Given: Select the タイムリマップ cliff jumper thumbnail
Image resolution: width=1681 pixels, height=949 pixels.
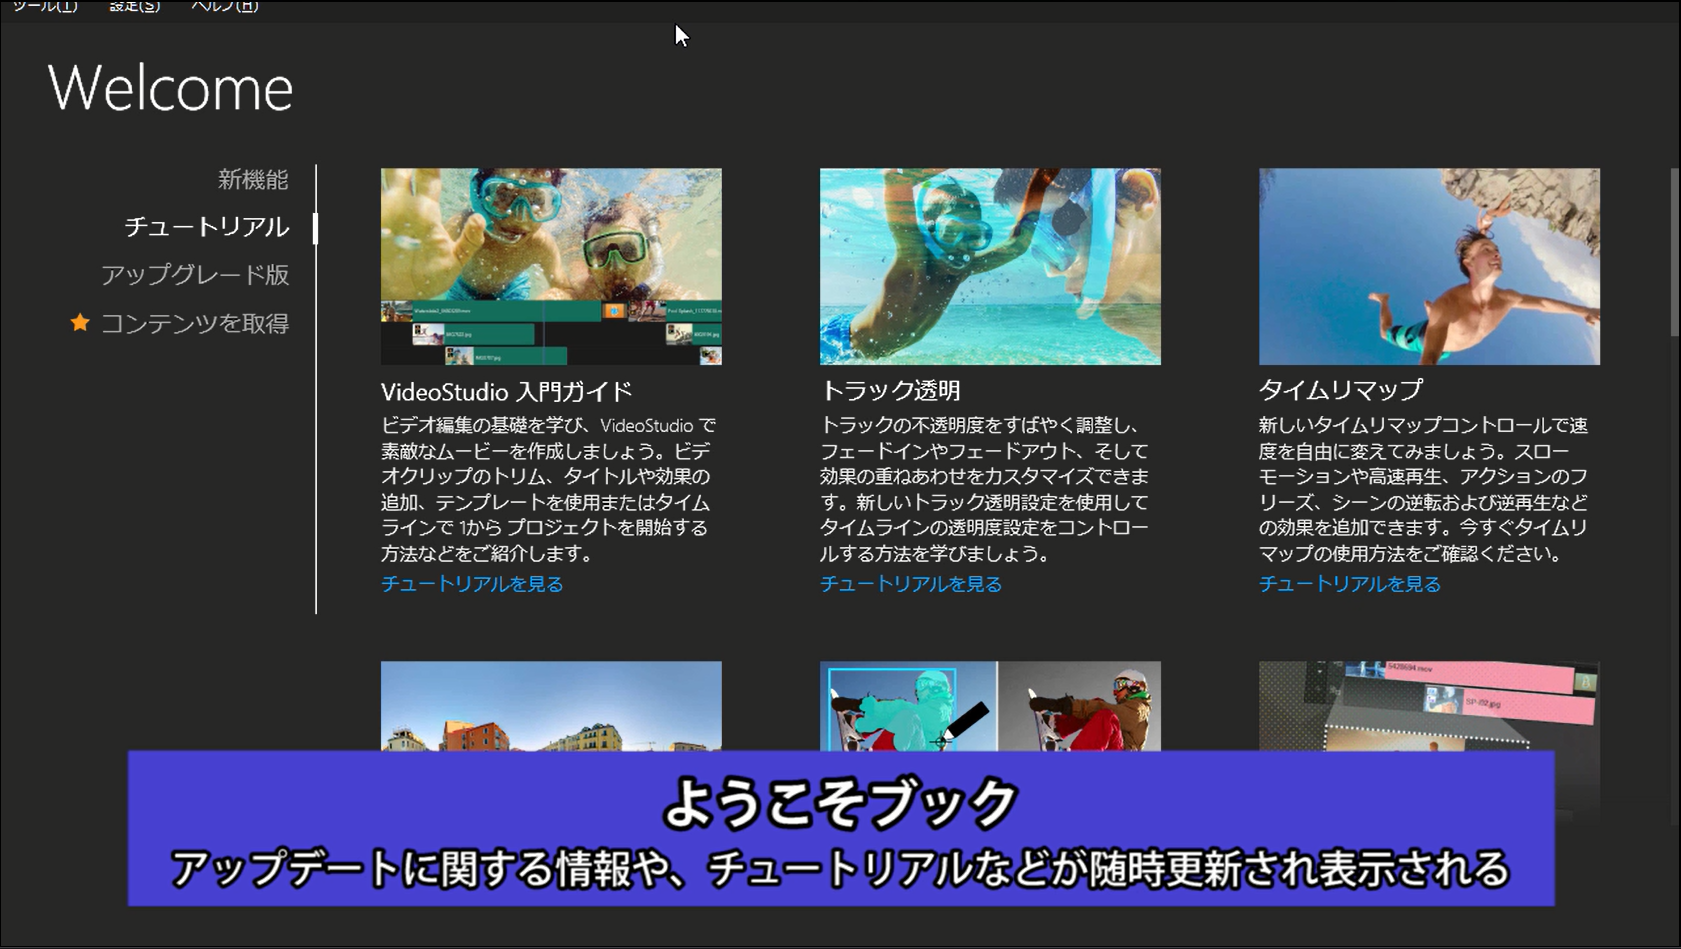Looking at the screenshot, I should click(1429, 266).
